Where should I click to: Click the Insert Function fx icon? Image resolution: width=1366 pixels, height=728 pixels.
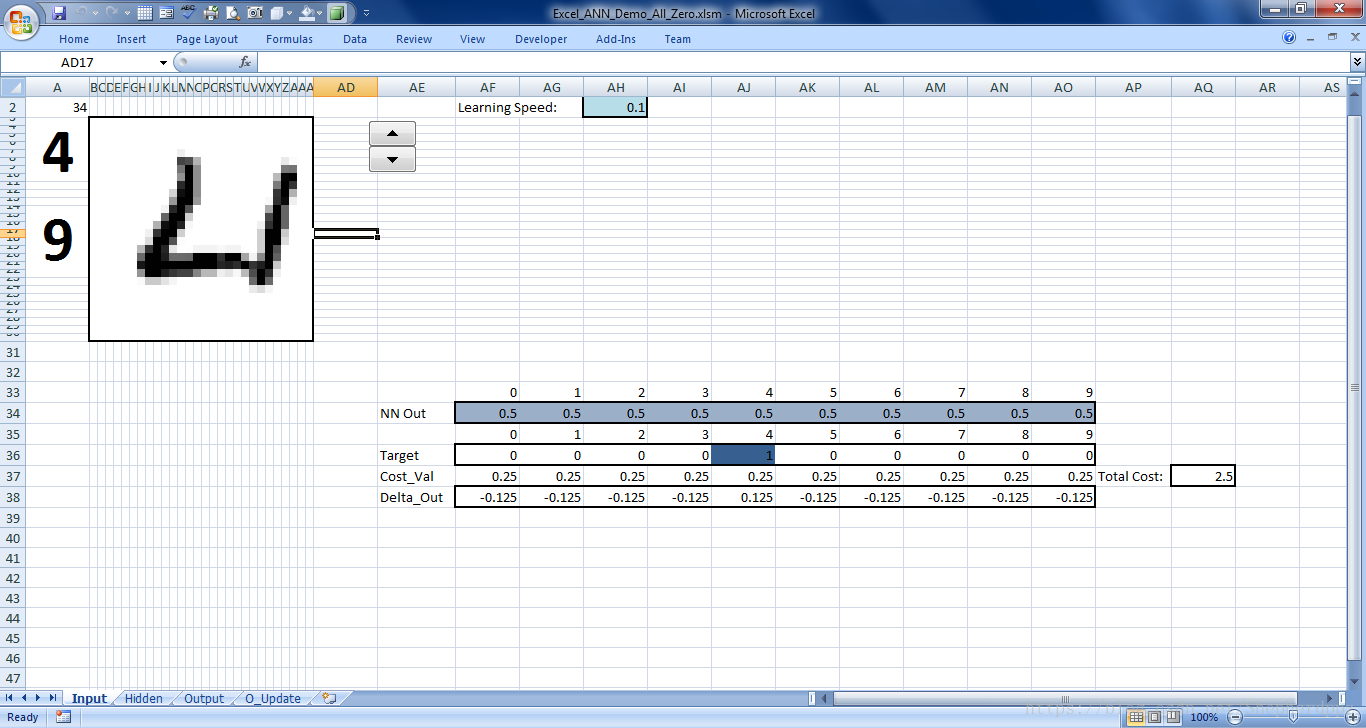point(245,62)
